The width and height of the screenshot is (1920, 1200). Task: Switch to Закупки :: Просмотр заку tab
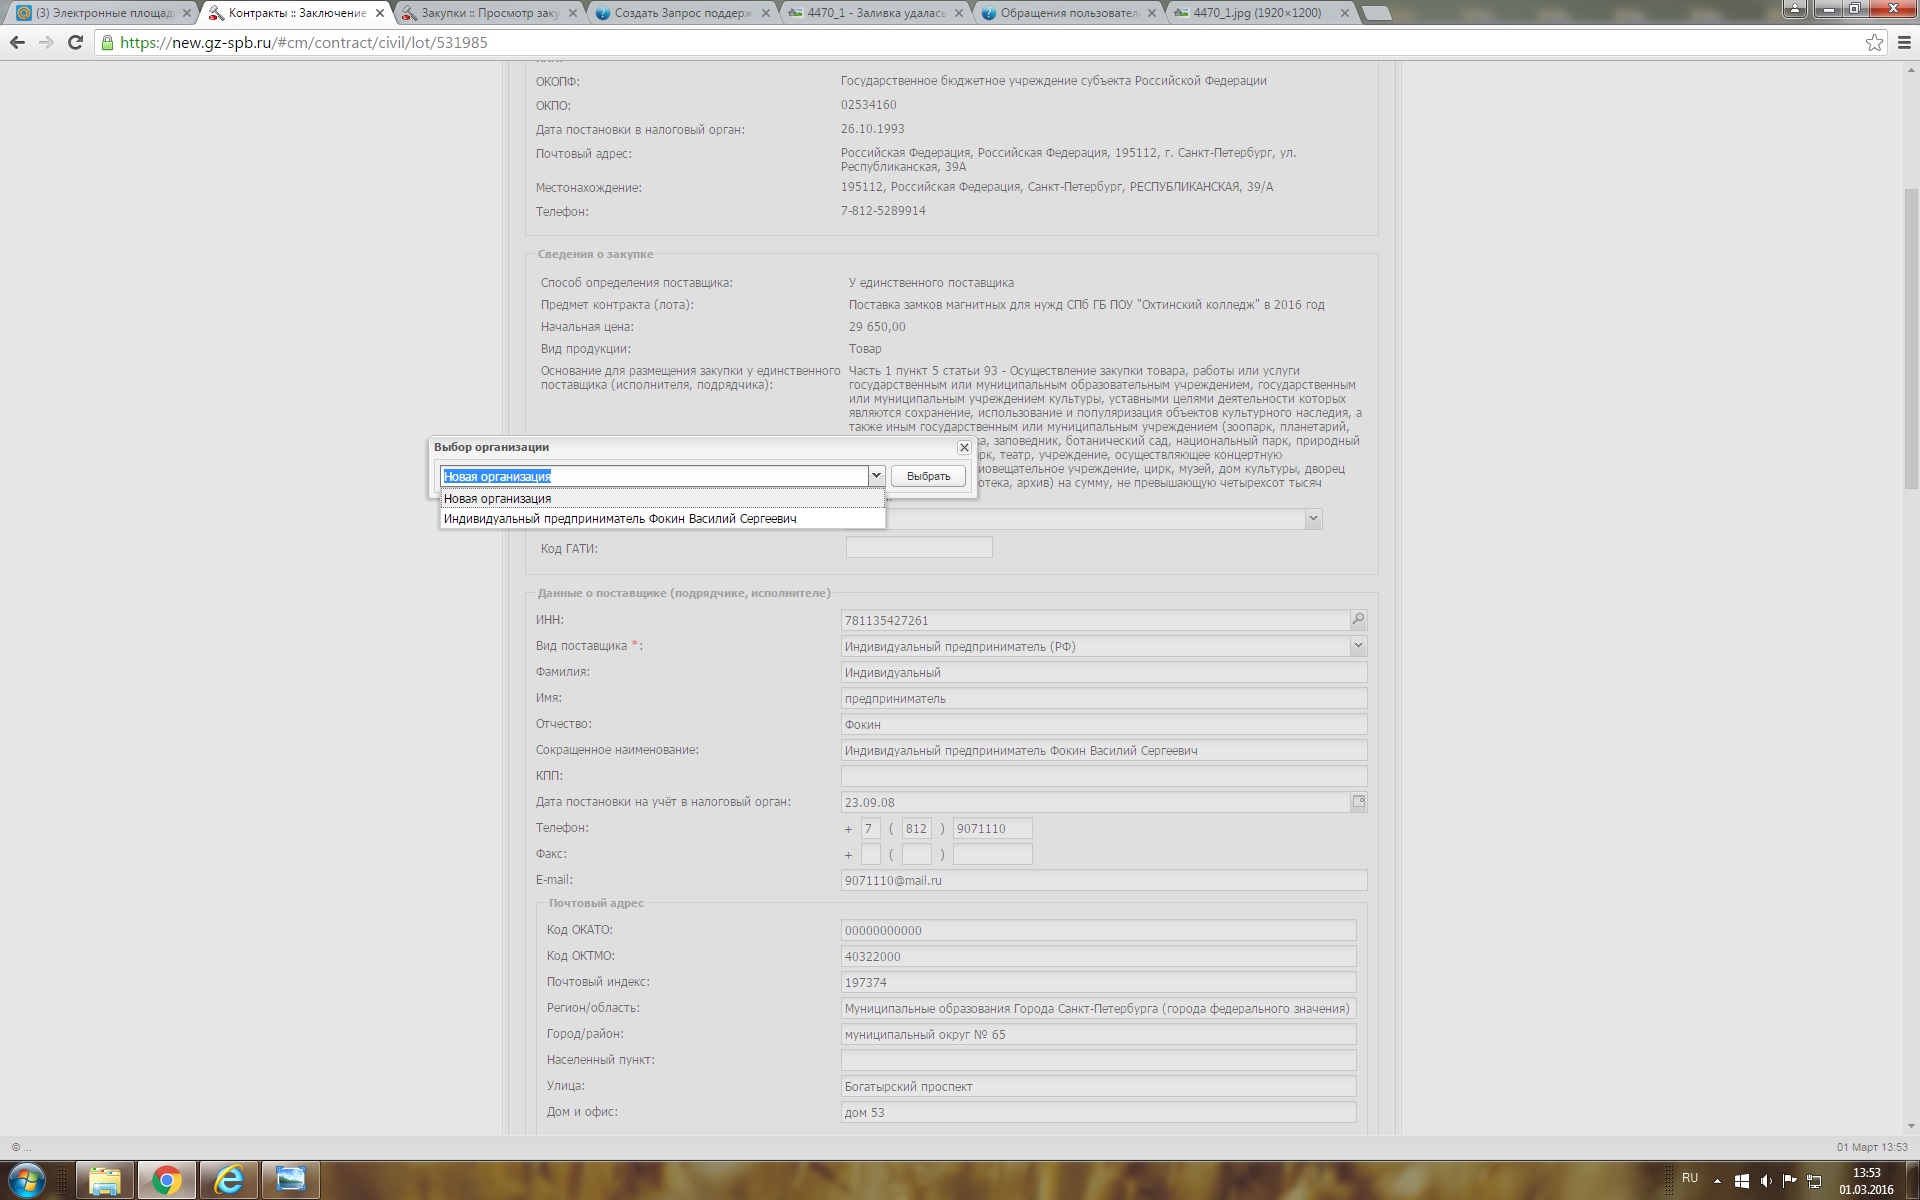click(488, 13)
